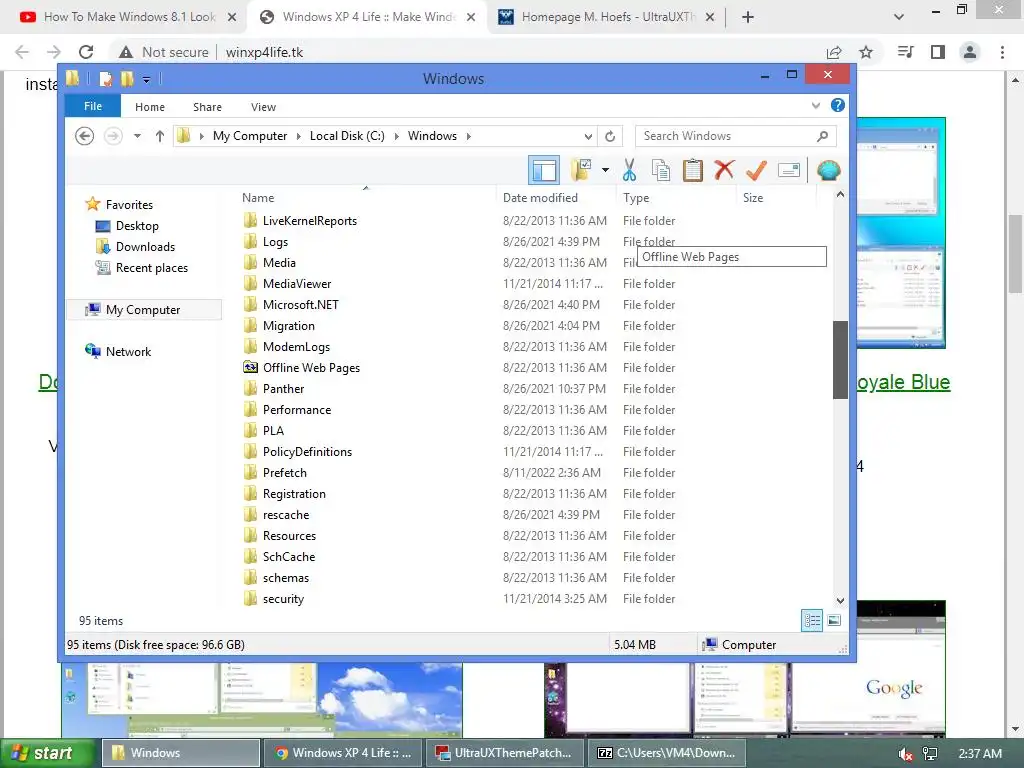Switch to YouTube Windows 8.1 browser tab

point(129,17)
